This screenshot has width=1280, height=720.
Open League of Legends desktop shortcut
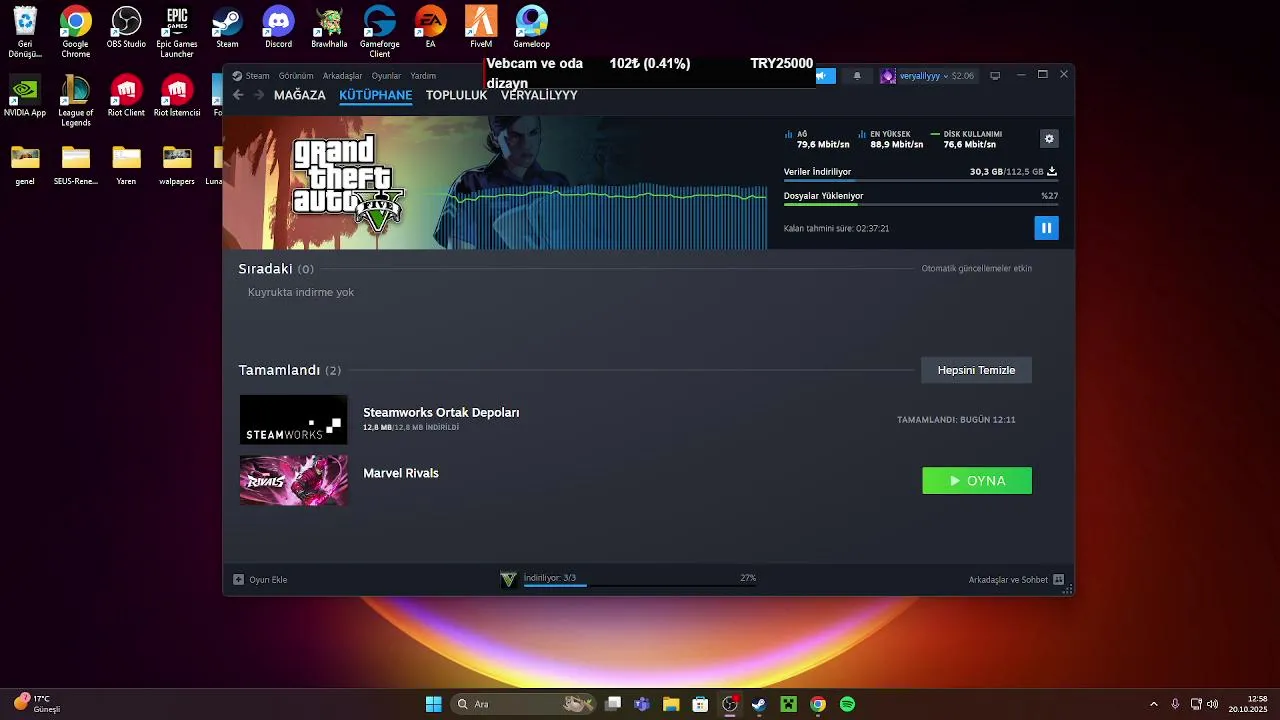pyautogui.click(x=76, y=100)
